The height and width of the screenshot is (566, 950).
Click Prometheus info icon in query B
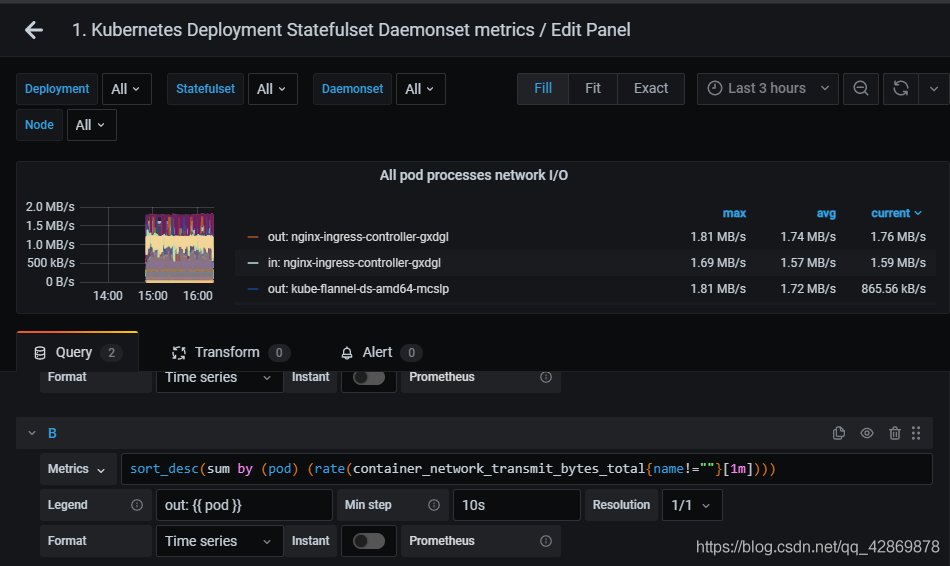546,541
